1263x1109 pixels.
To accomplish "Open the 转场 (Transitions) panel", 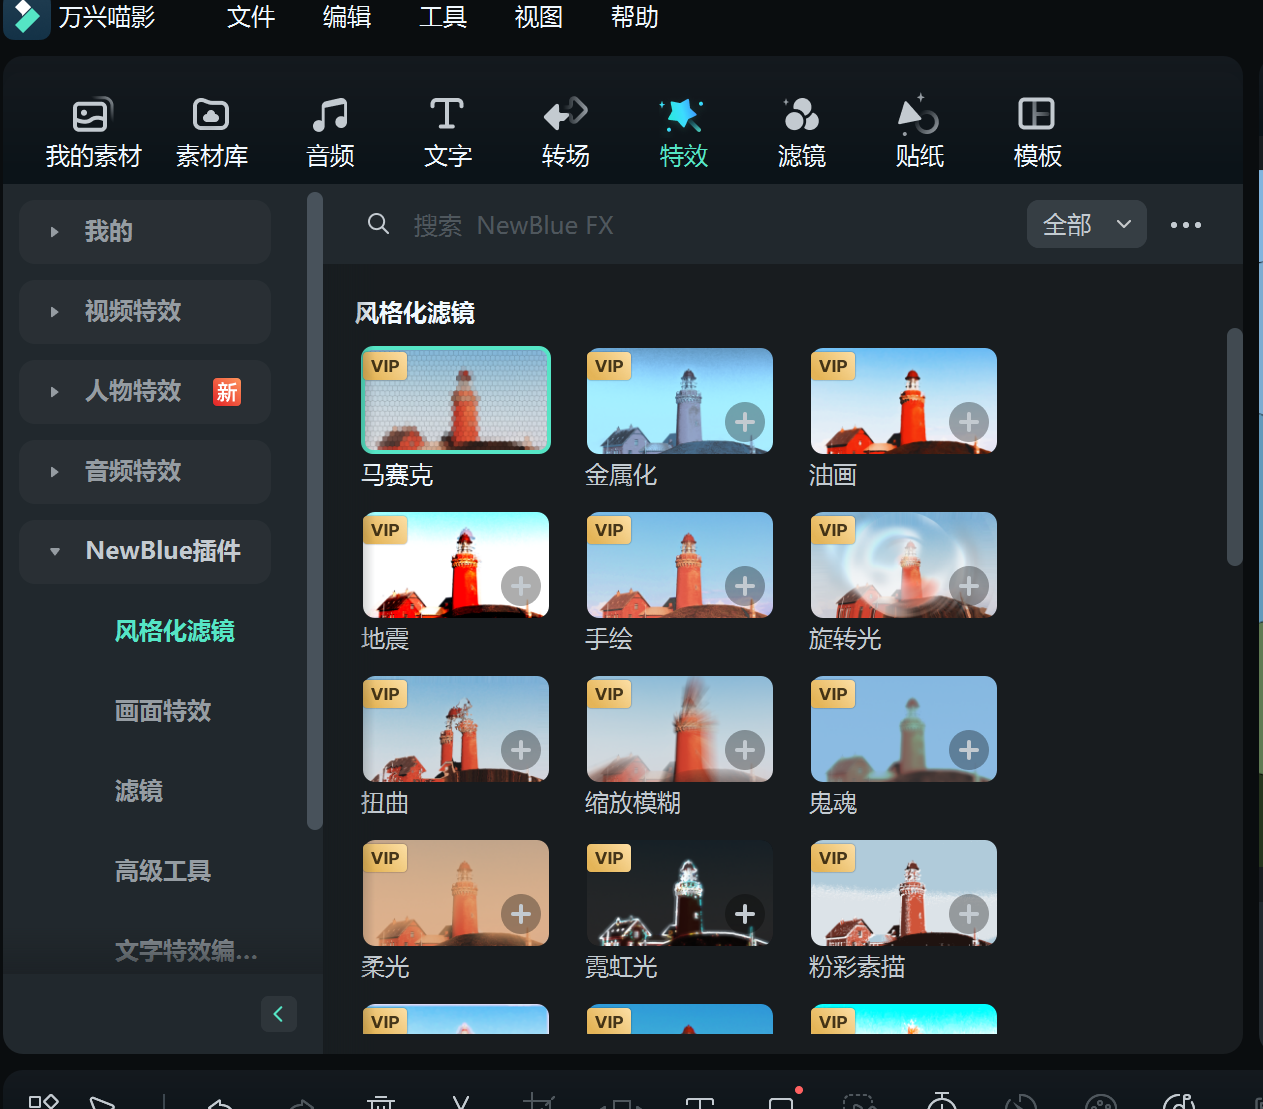I will point(564,130).
